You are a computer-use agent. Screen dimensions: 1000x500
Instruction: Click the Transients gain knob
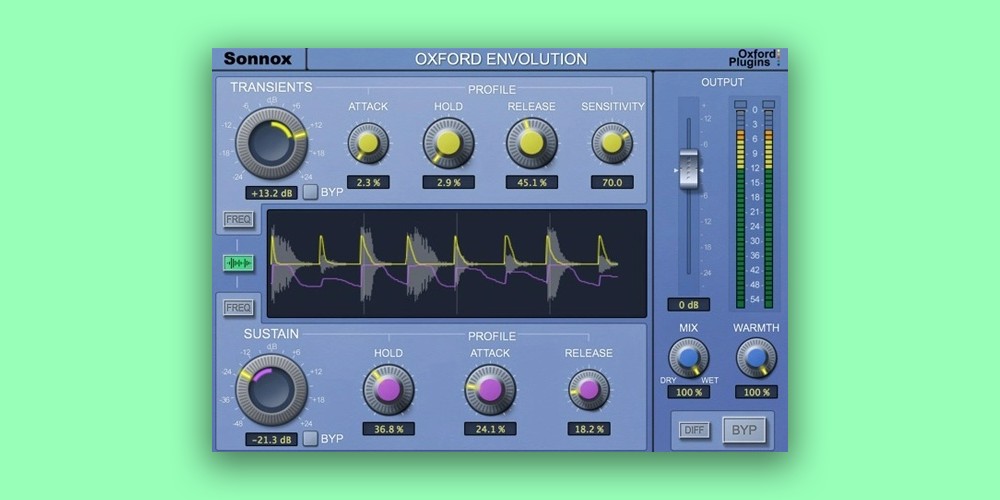coord(271,144)
